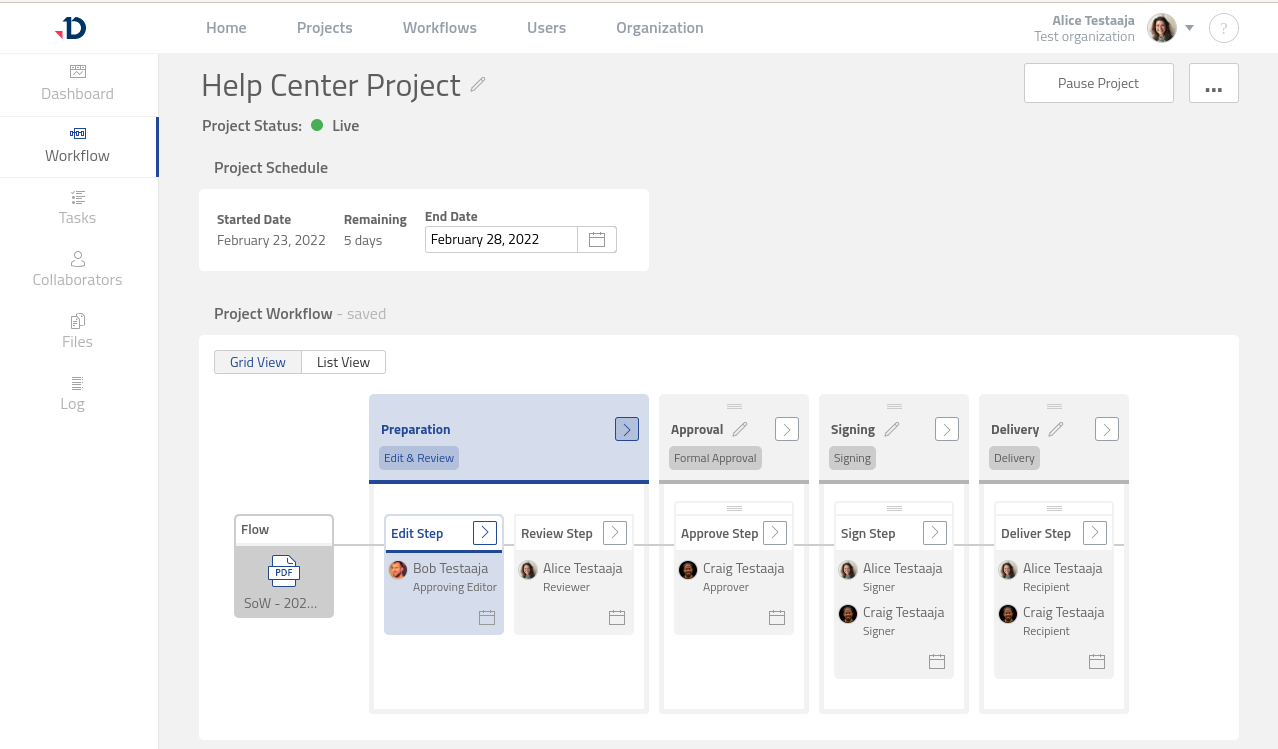Expand the Sign Step chevron
Viewport: 1278px width, 749px height.
(x=935, y=533)
